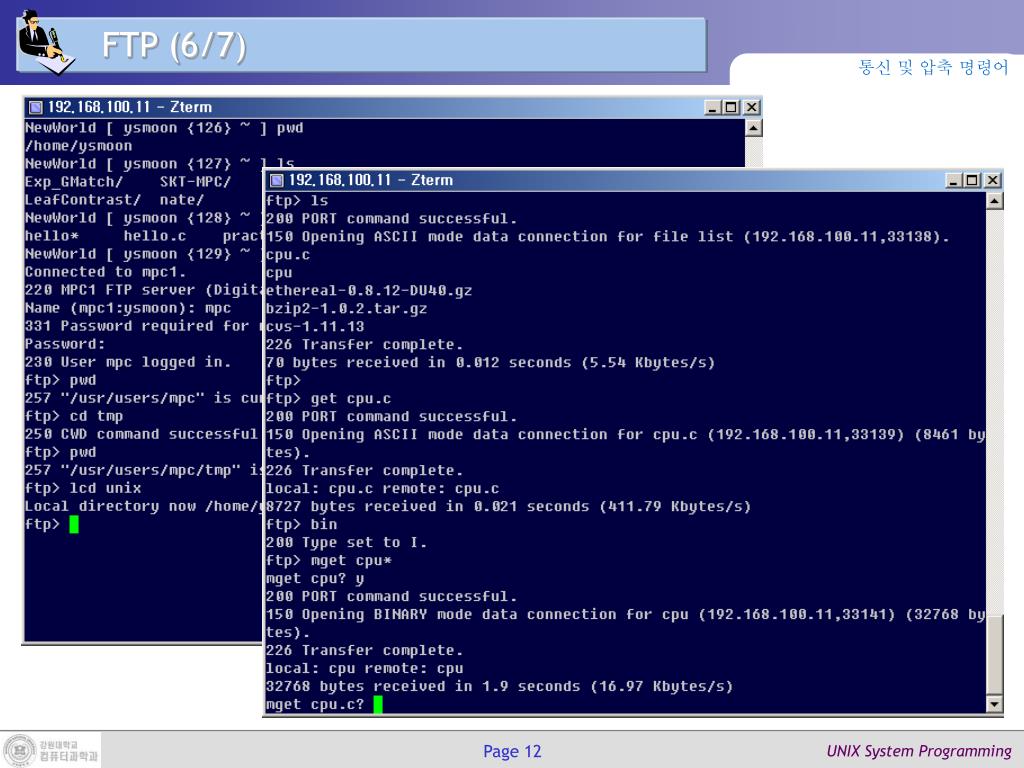Minimize the front Zterm window
1024x768 pixels.
pos(954,180)
